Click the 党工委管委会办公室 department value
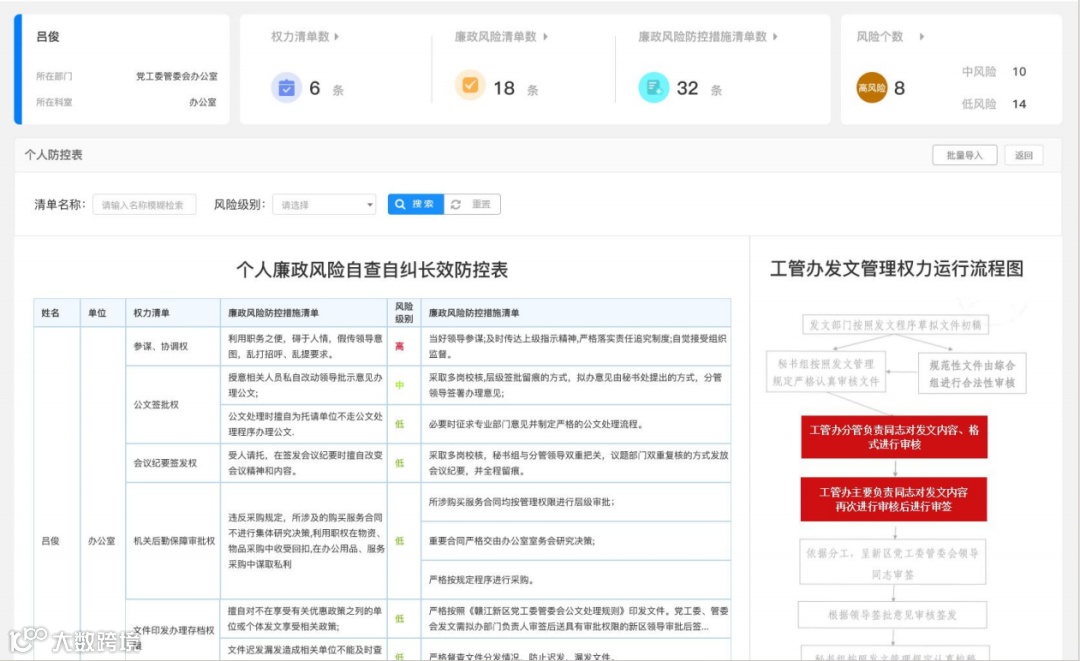Image resolution: width=1080 pixels, height=661 pixels. pyautogui.click(x=176, y=76)
